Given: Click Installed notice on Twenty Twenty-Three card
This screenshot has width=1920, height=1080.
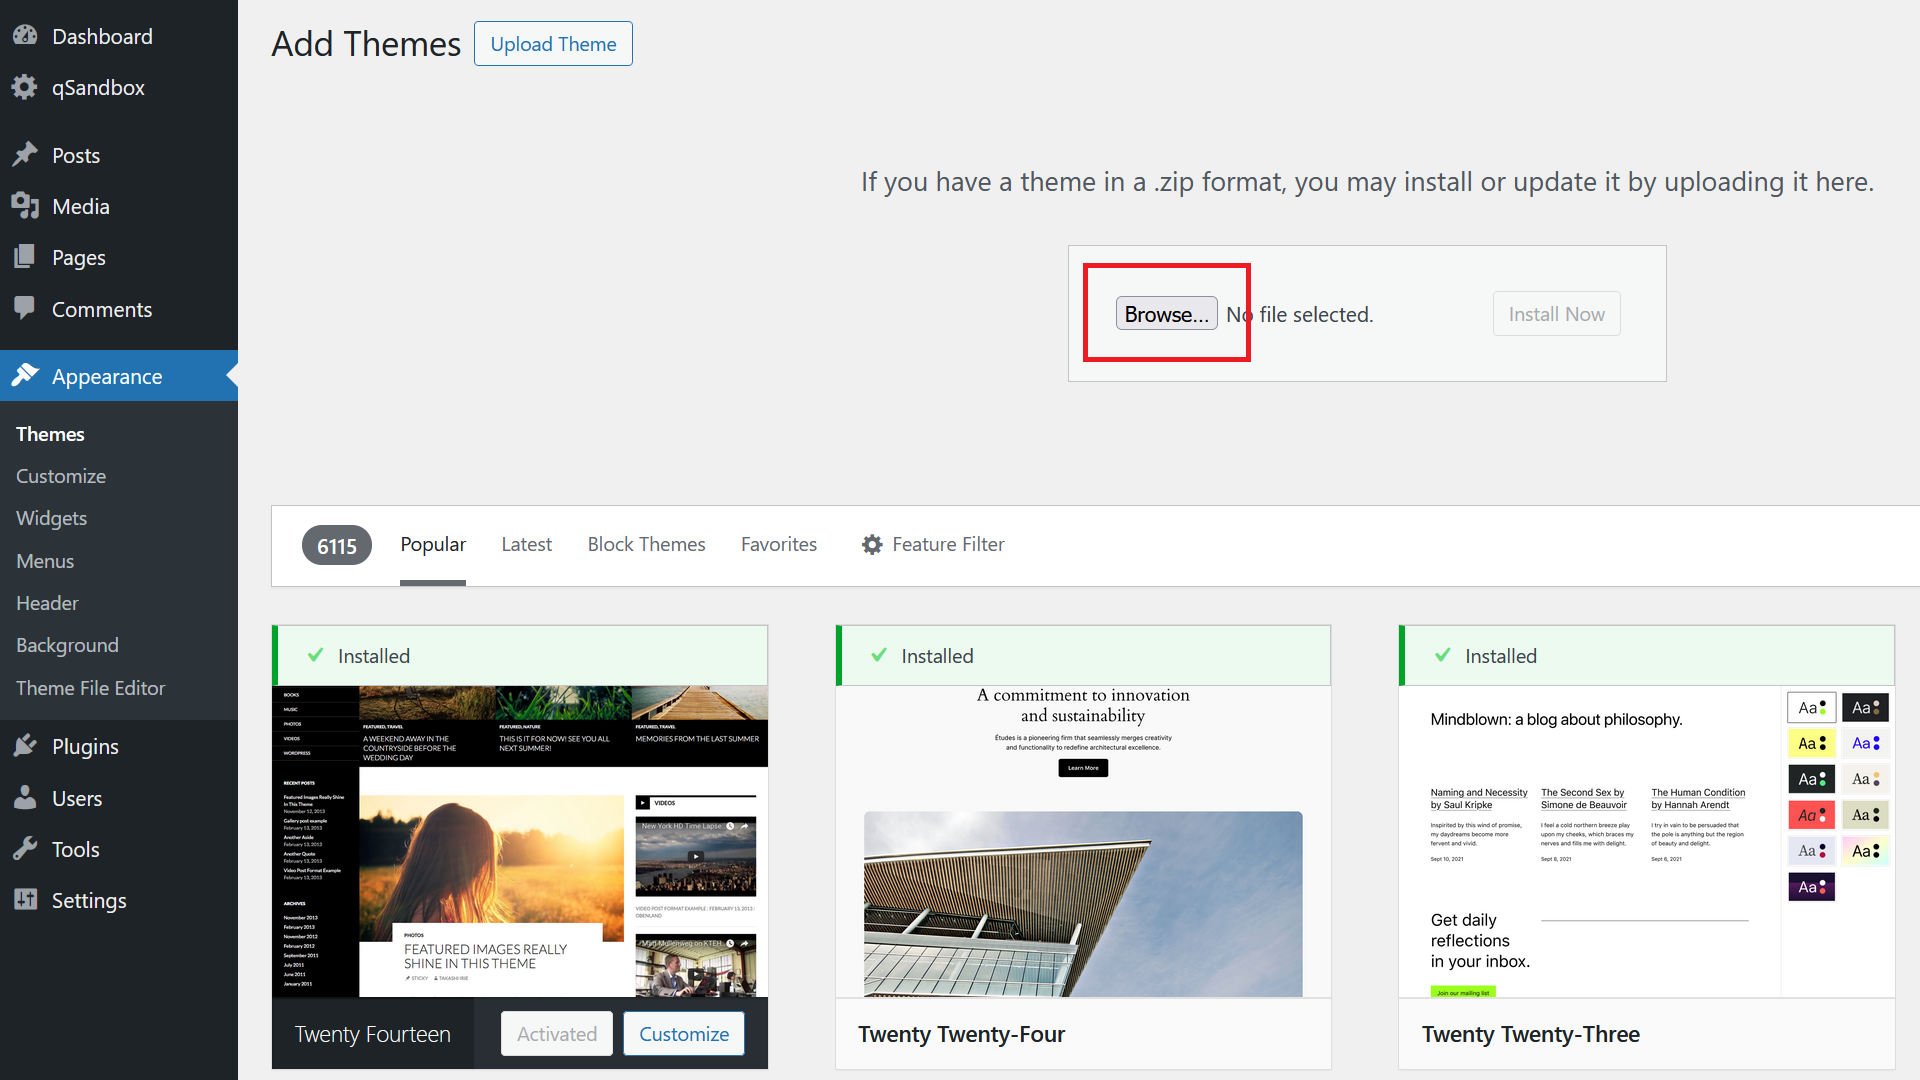Looking at the screenshot, I should 1646,656.
